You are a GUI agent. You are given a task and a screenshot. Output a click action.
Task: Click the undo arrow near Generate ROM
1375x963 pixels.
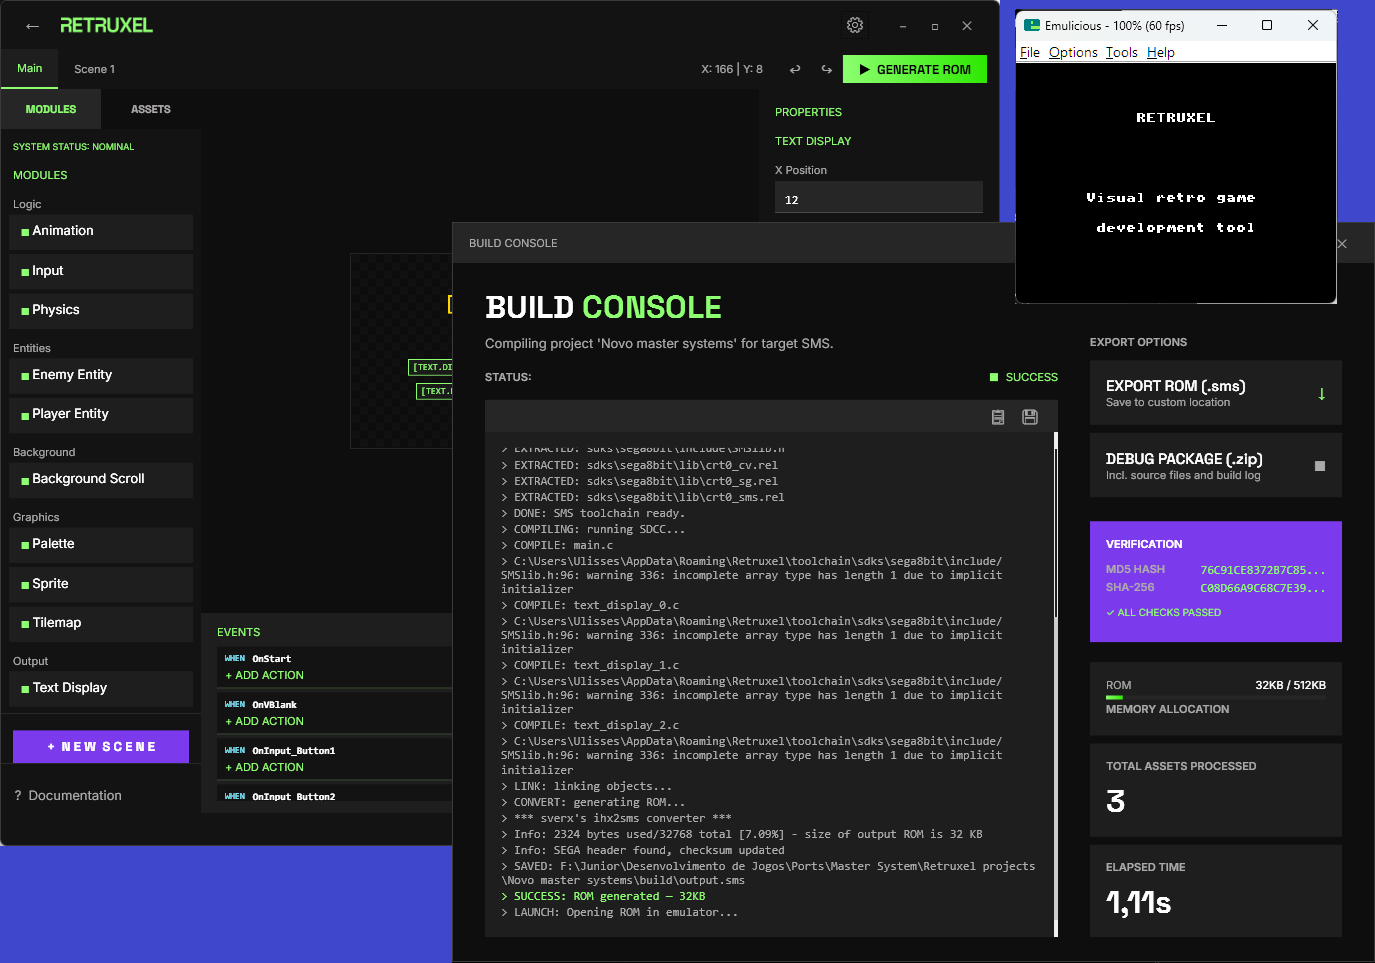795,69
